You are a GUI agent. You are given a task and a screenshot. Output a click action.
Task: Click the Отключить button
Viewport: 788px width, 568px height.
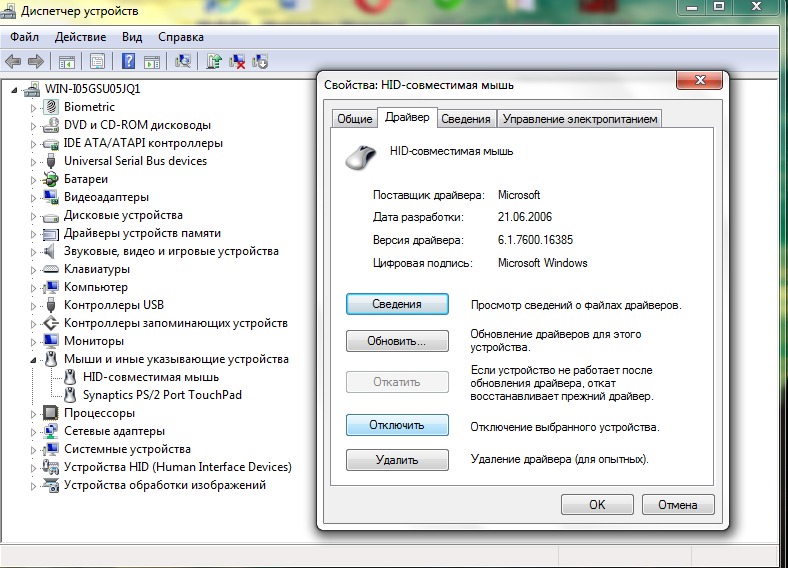pyautogui.click(x=397, y=425)
